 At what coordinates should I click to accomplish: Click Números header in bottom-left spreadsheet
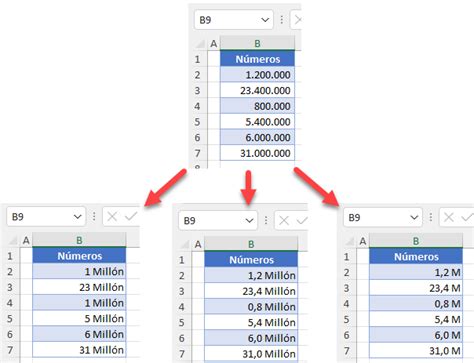pos(79,256)
